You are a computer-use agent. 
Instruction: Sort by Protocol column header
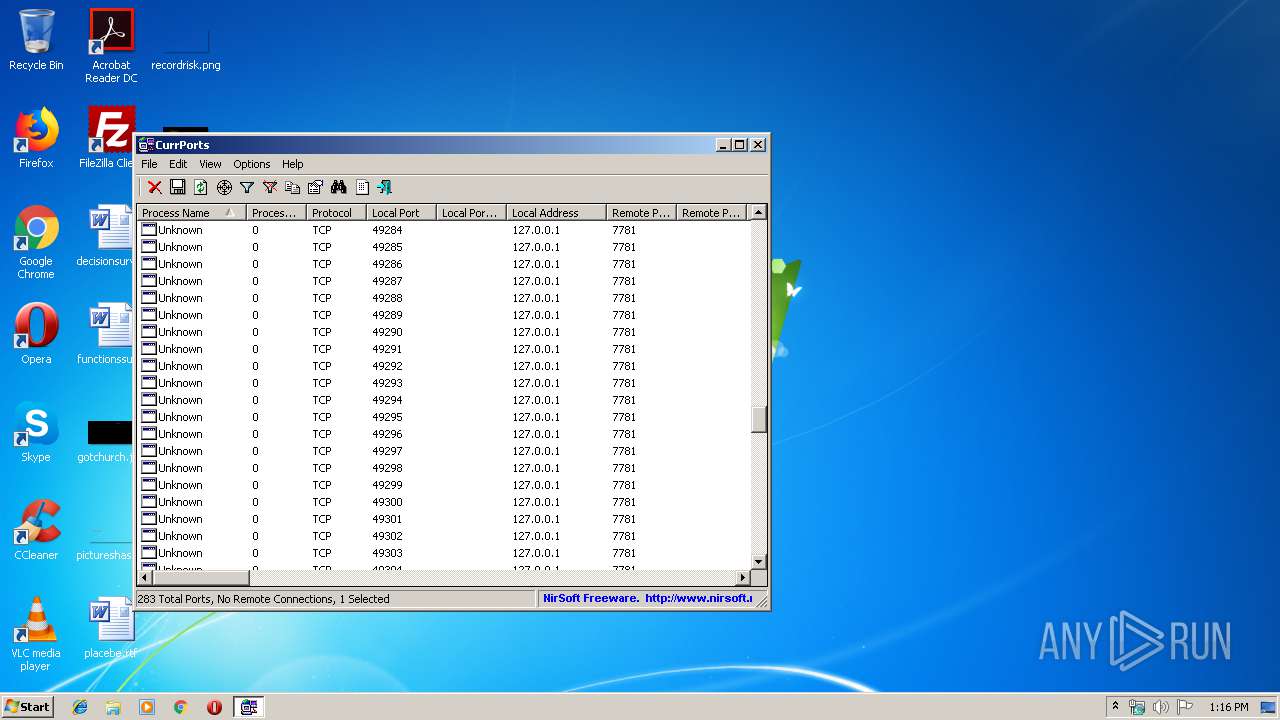(x=336, y=213)
